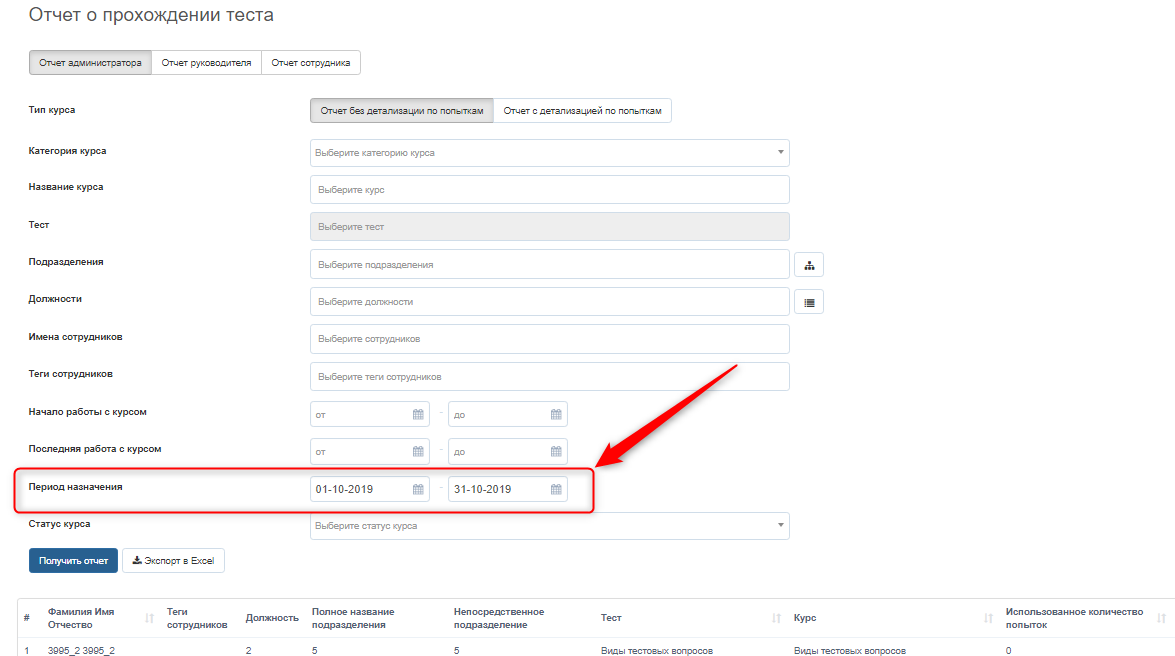Open calendar next to 01-10-2019 date
1175x656 pixels.
tap(418, 489)
